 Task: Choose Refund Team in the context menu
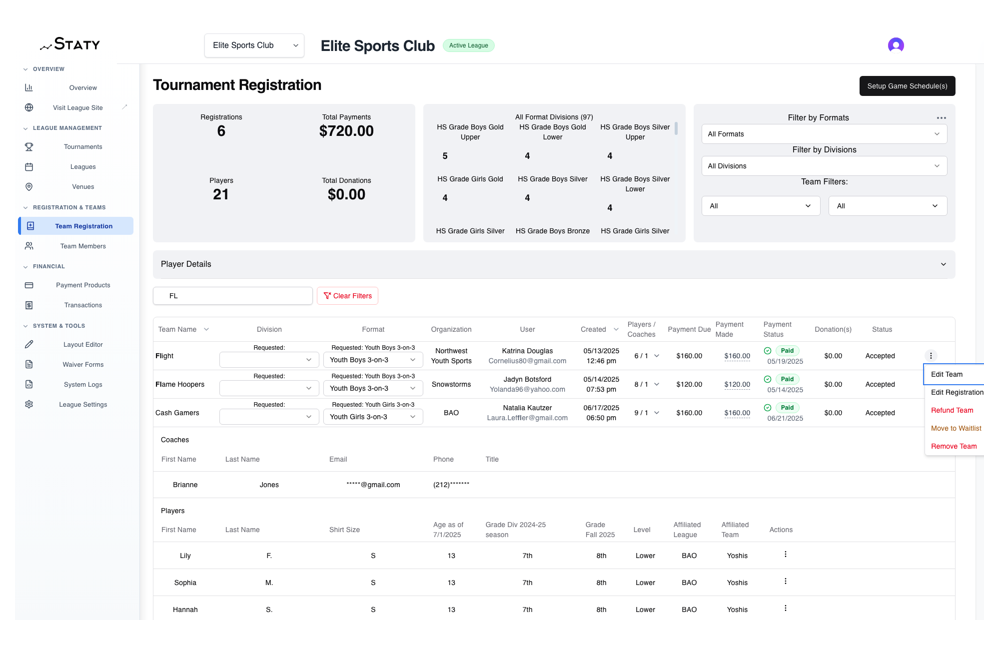[x=952, y=411]
